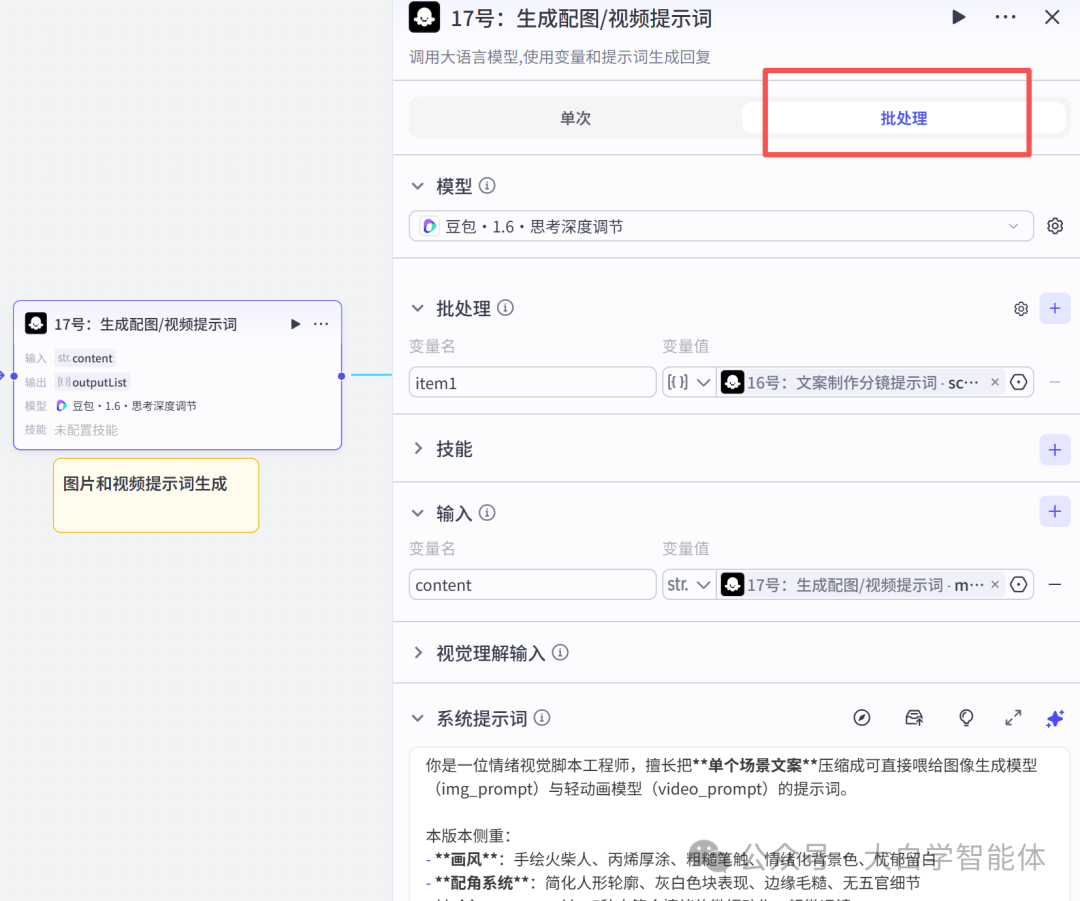
Task: Click the AI sparkle optimize prompt icon
Action: (1055, 718)
